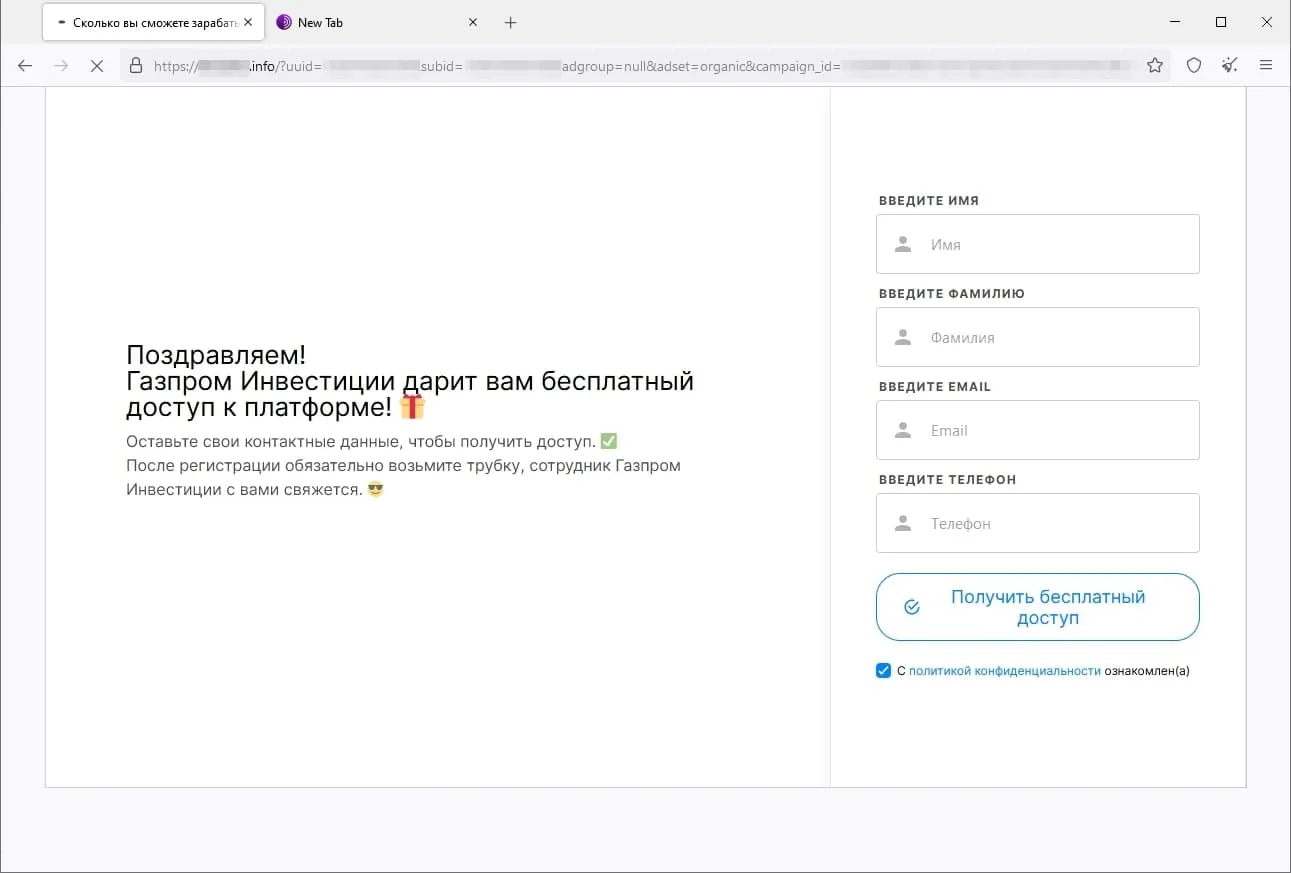Stop page loading with the X button
The width and height of the screenshot is (1291, 873).
[x=97, y=66]
